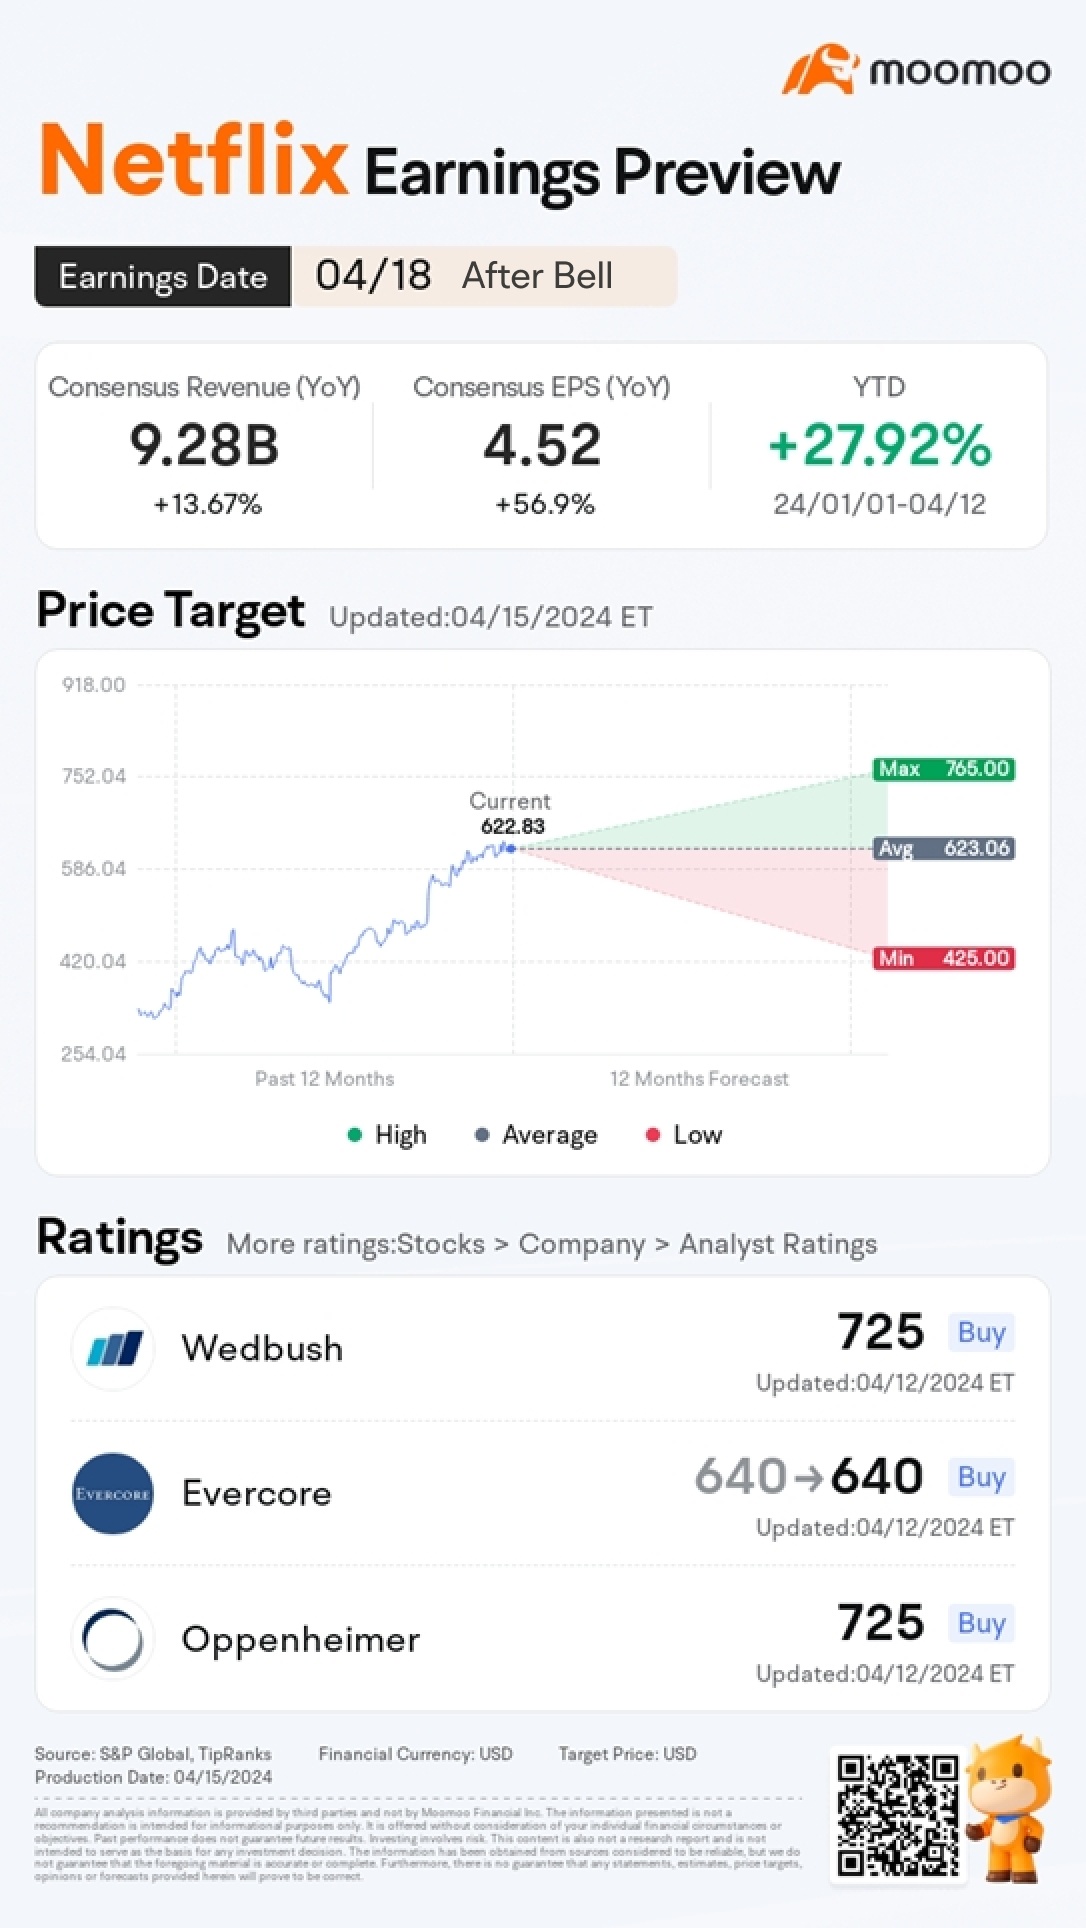This screenshot has width=1086, height=1928.
Task: Click the Evercore round logo
Action: [x=113, y=1494]
